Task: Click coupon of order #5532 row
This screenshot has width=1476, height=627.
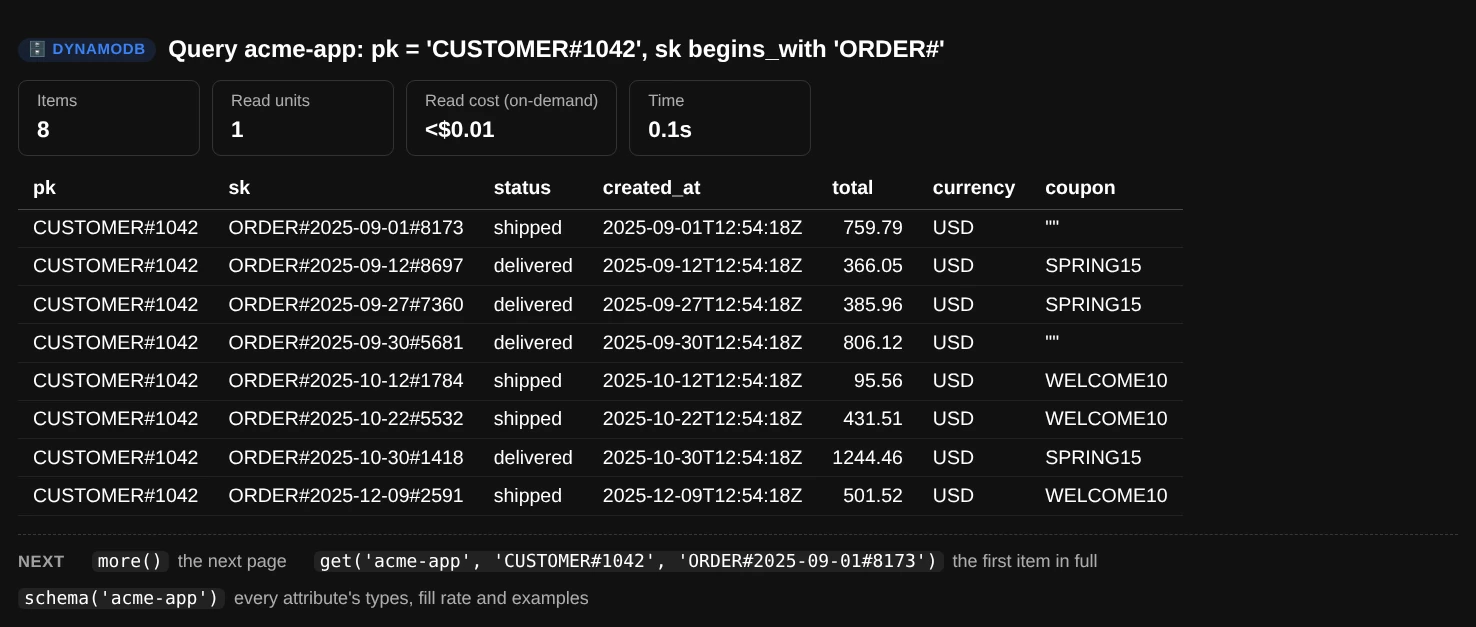Action: 1106,419
